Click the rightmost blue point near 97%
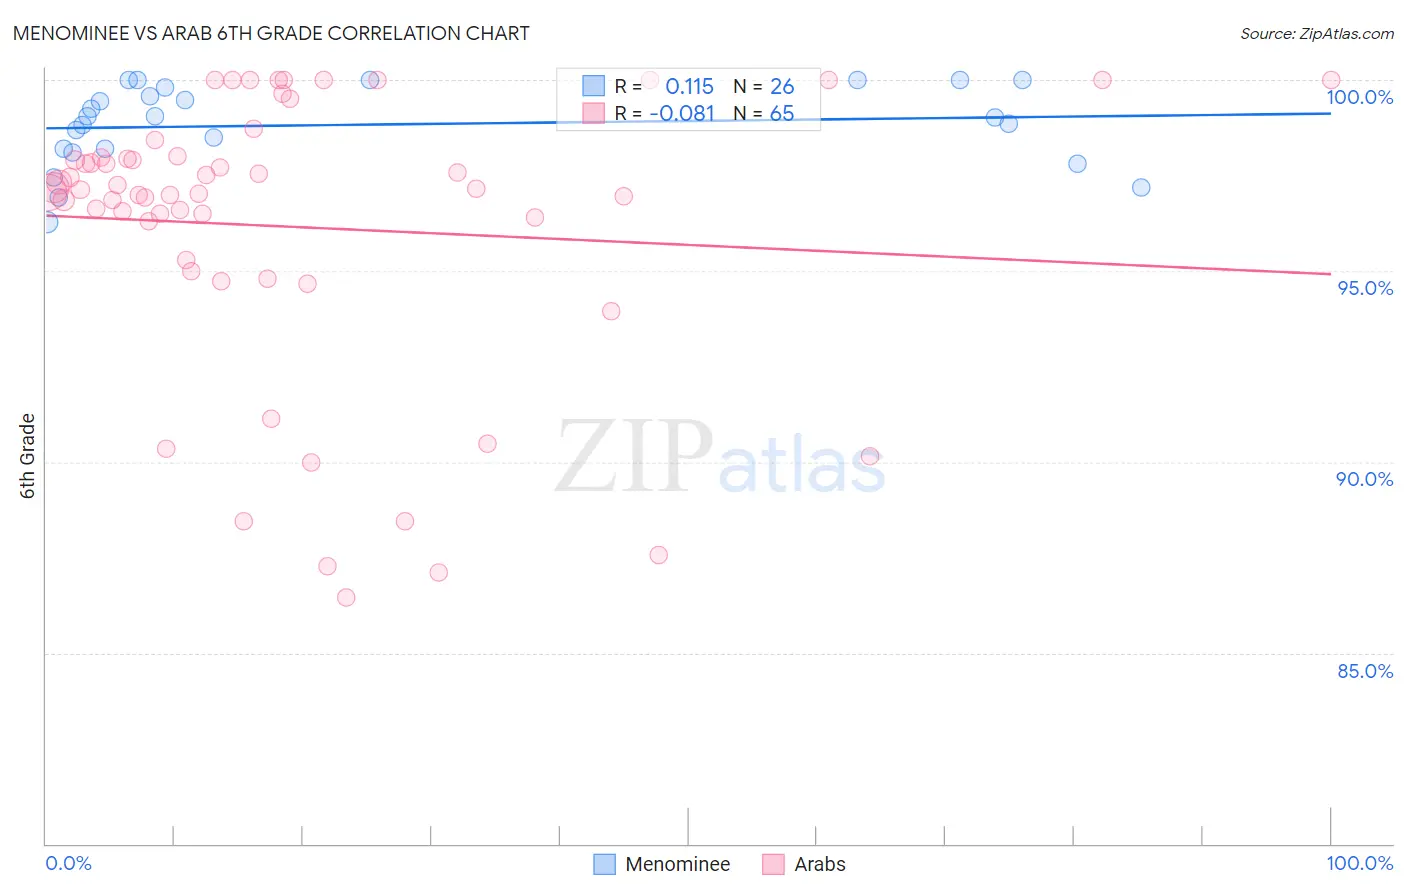1406x892 pixels. pos(1141,187)
